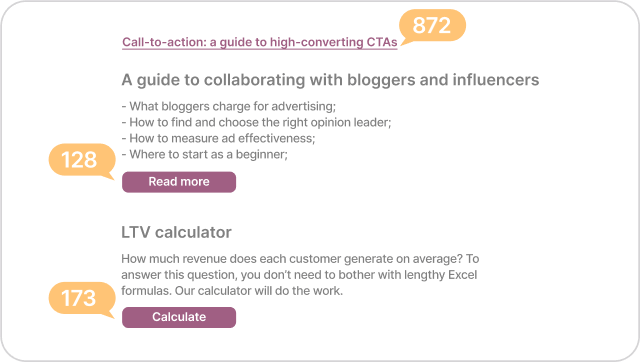Click the 173 clicks speech bubble

pyautogui.click(x=82, y=299)
